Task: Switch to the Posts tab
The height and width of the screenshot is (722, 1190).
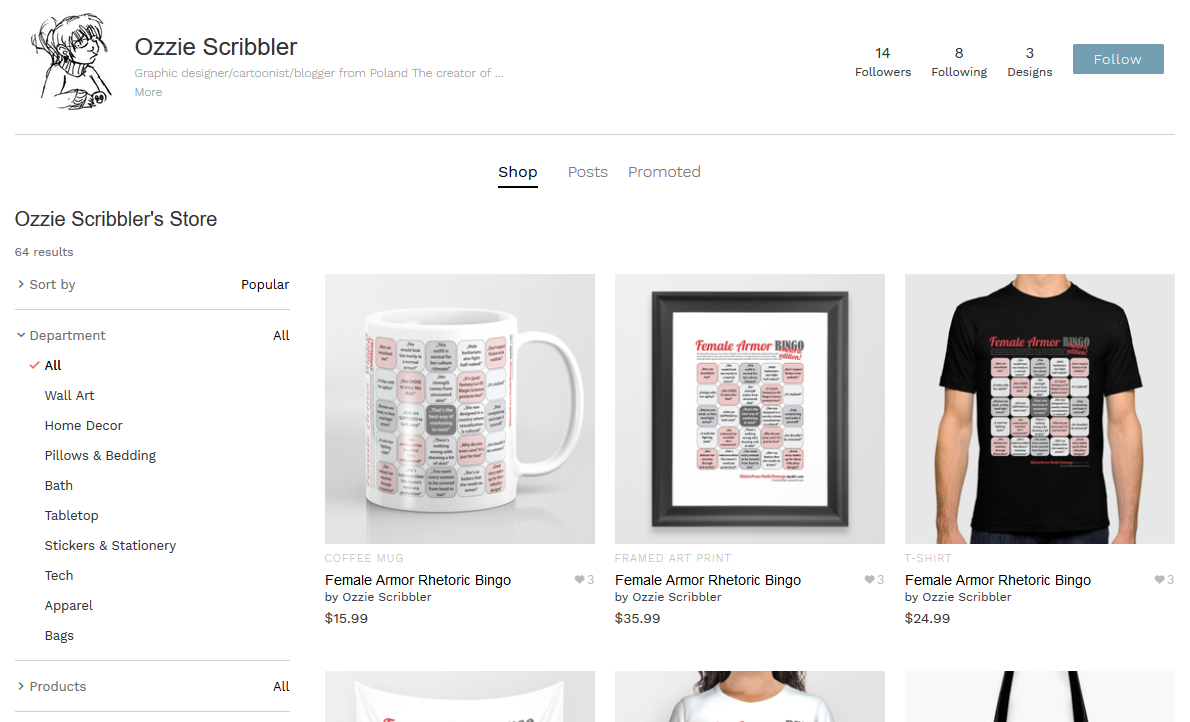Action: pyautogui.click(x=587, y=172)
